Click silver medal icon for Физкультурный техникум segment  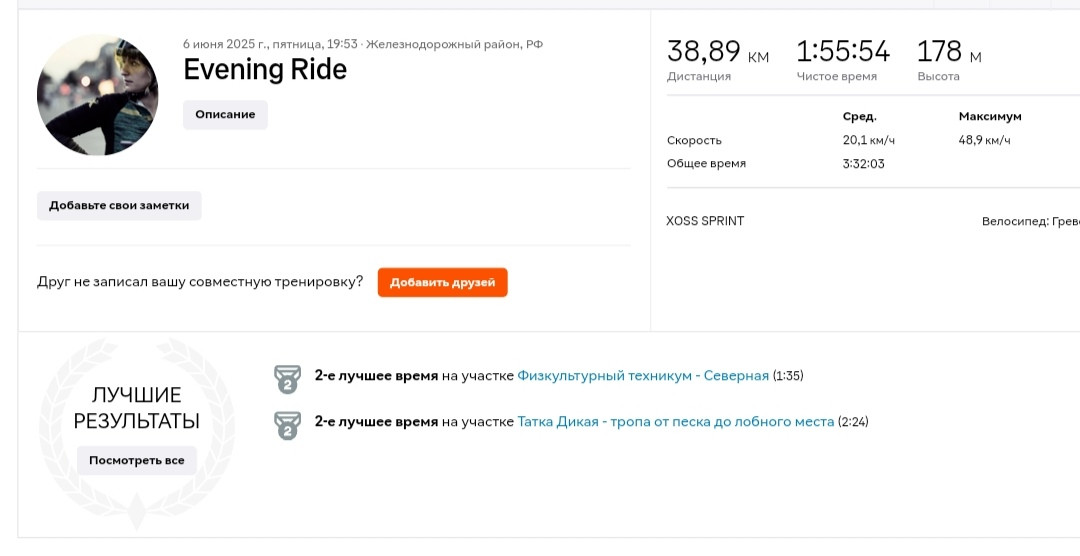click(287, 379)
